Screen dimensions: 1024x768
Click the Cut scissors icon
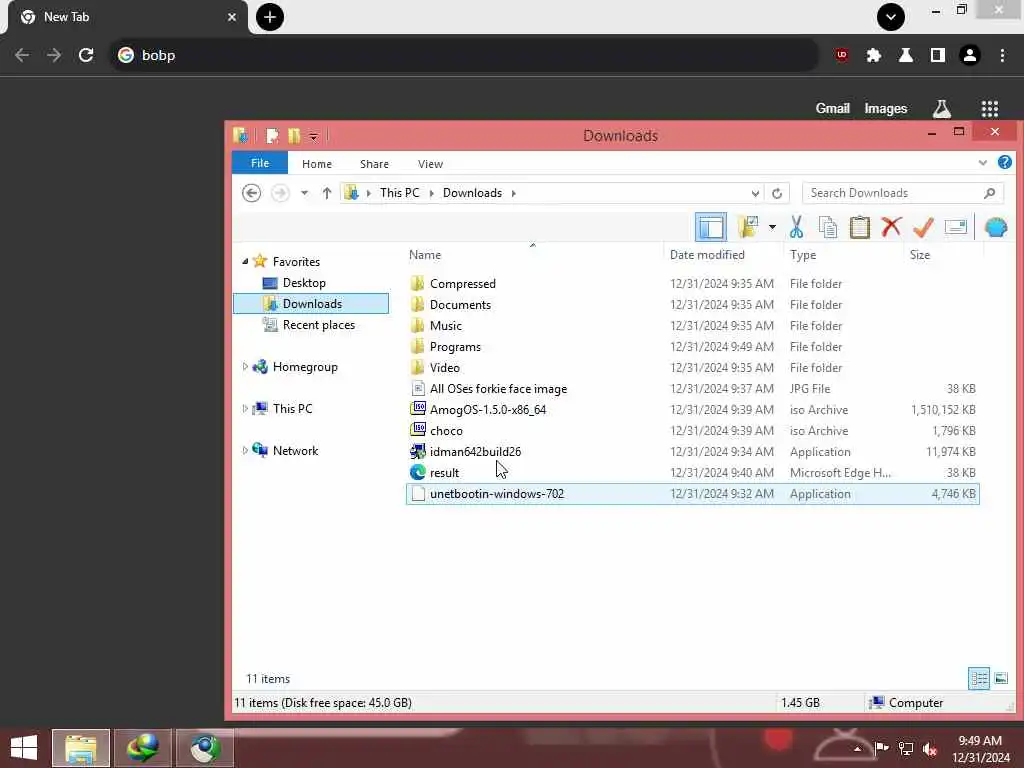[x=796, y=227]
